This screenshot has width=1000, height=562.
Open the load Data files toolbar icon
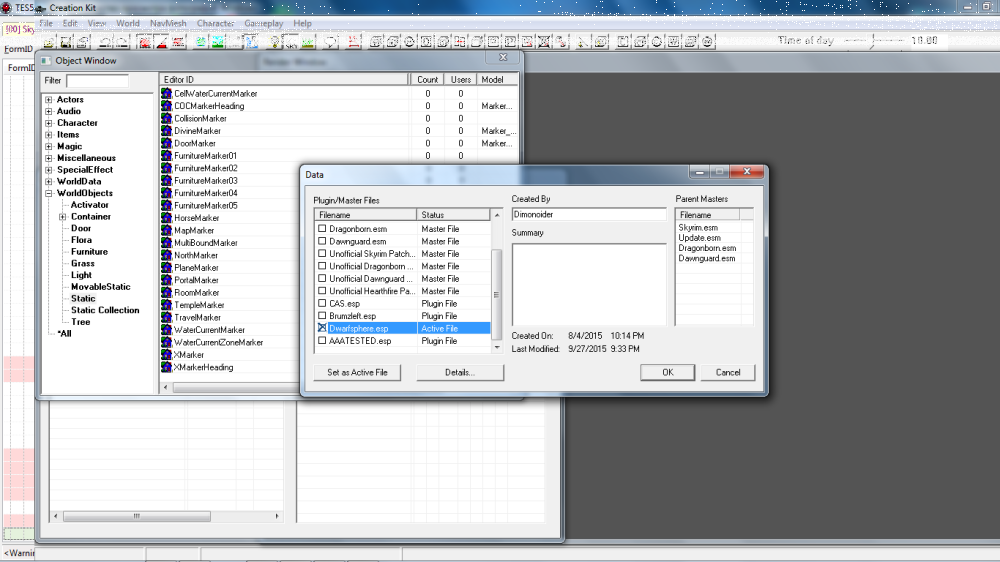coord(48,42)
